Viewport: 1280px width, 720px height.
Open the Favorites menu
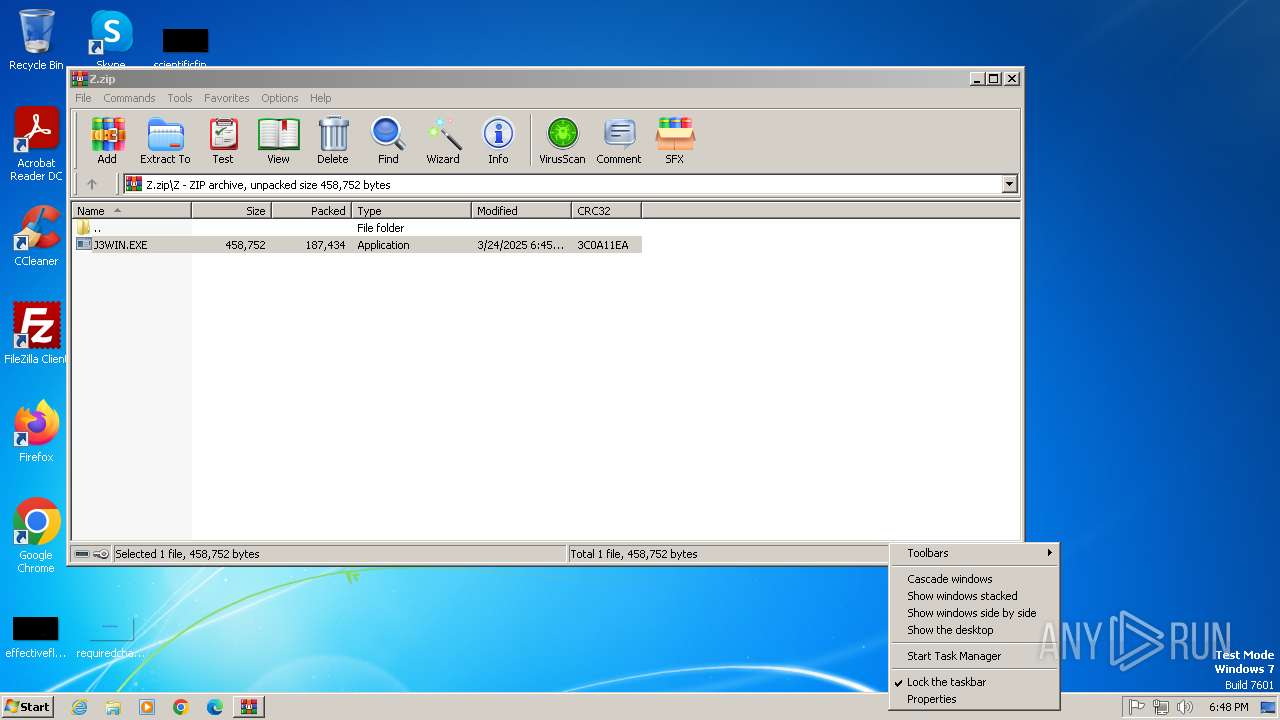pos(227,98)
